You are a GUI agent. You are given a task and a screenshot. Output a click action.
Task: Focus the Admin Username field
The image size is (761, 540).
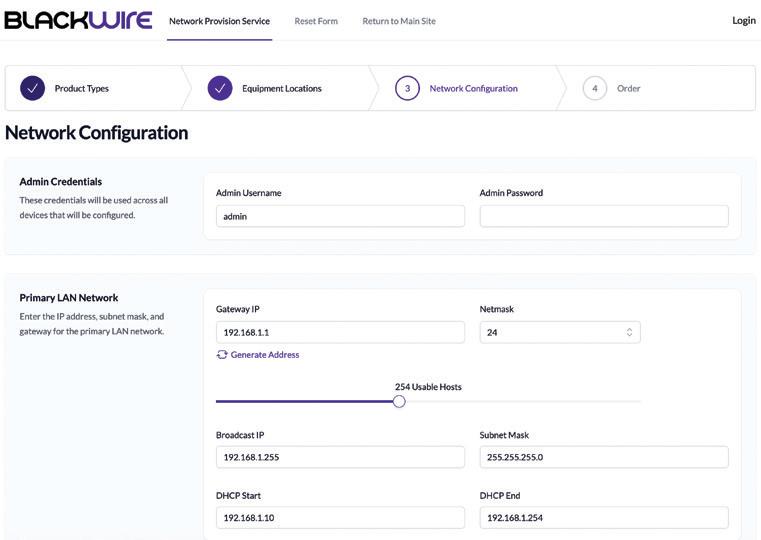pyautogui.click(x=340, y=216)
